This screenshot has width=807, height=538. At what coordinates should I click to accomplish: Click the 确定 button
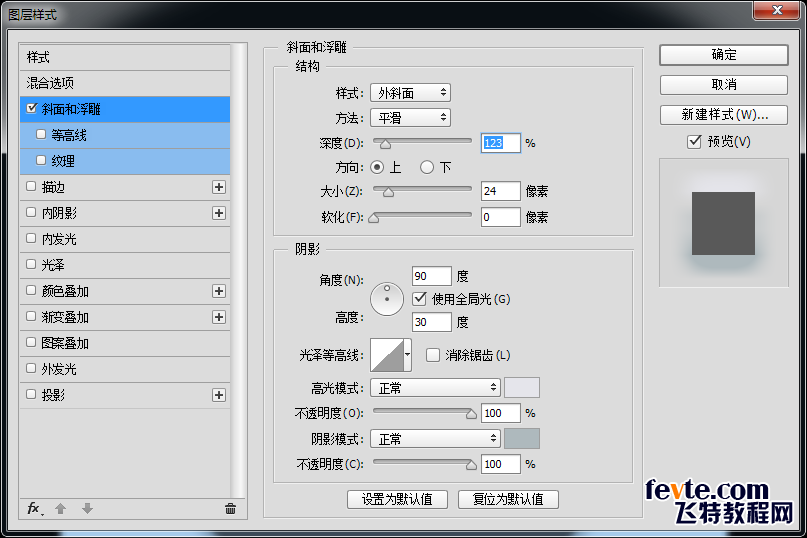click(x=724, y=55)
